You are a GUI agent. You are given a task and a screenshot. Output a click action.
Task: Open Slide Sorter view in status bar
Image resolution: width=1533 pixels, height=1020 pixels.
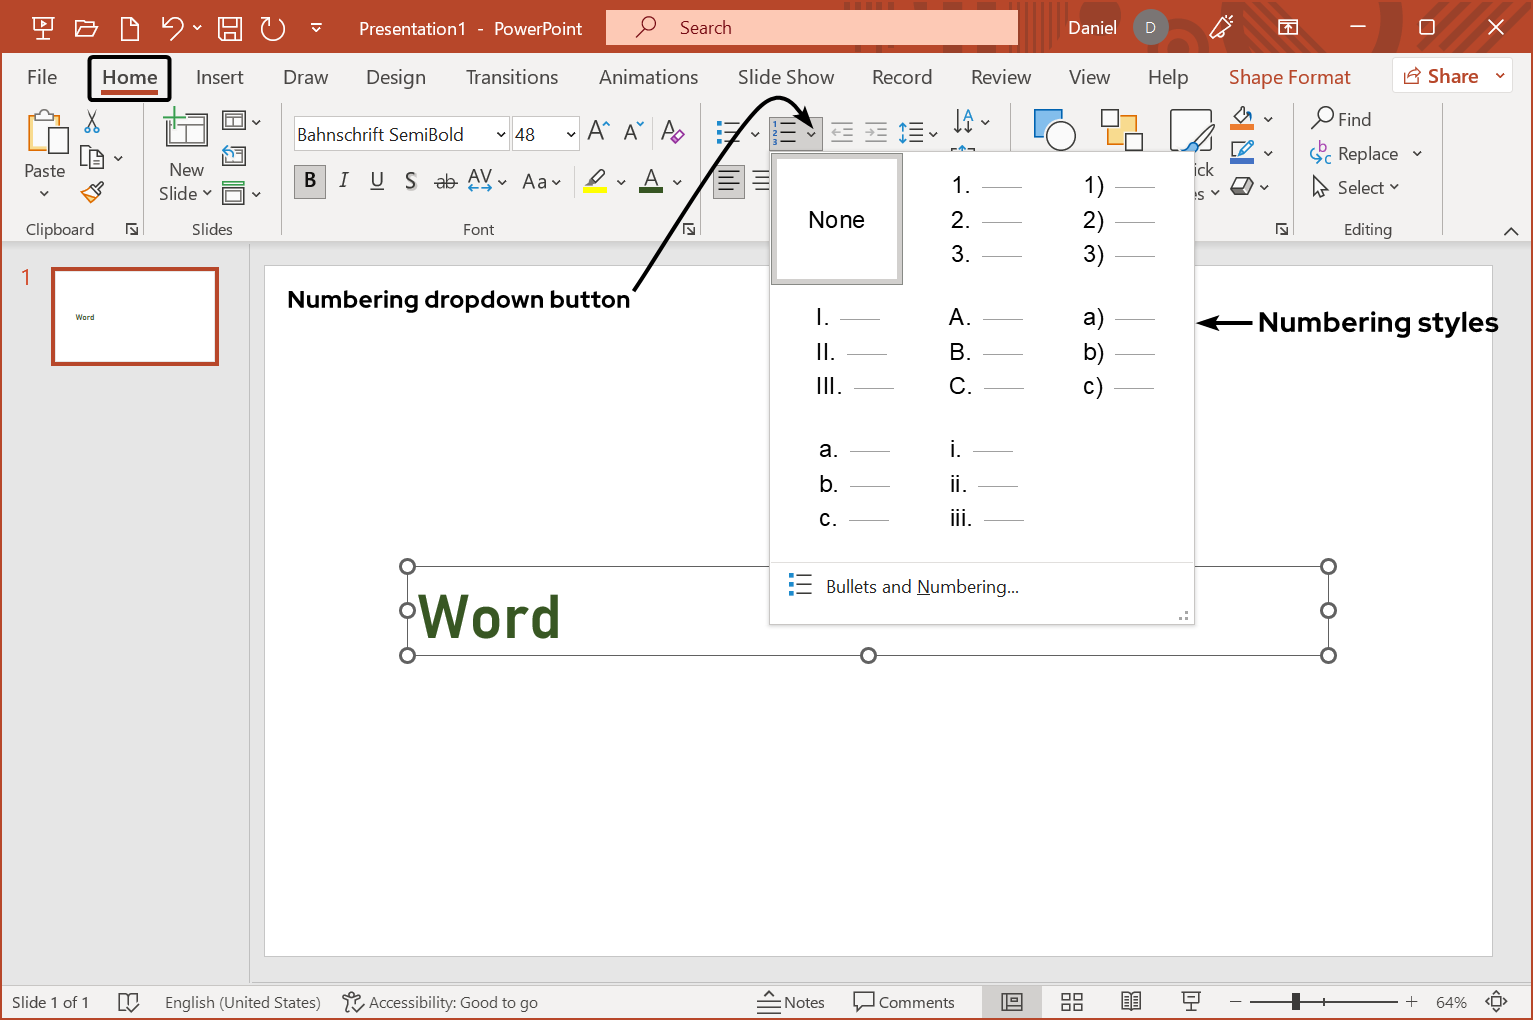[1072, 1002]
